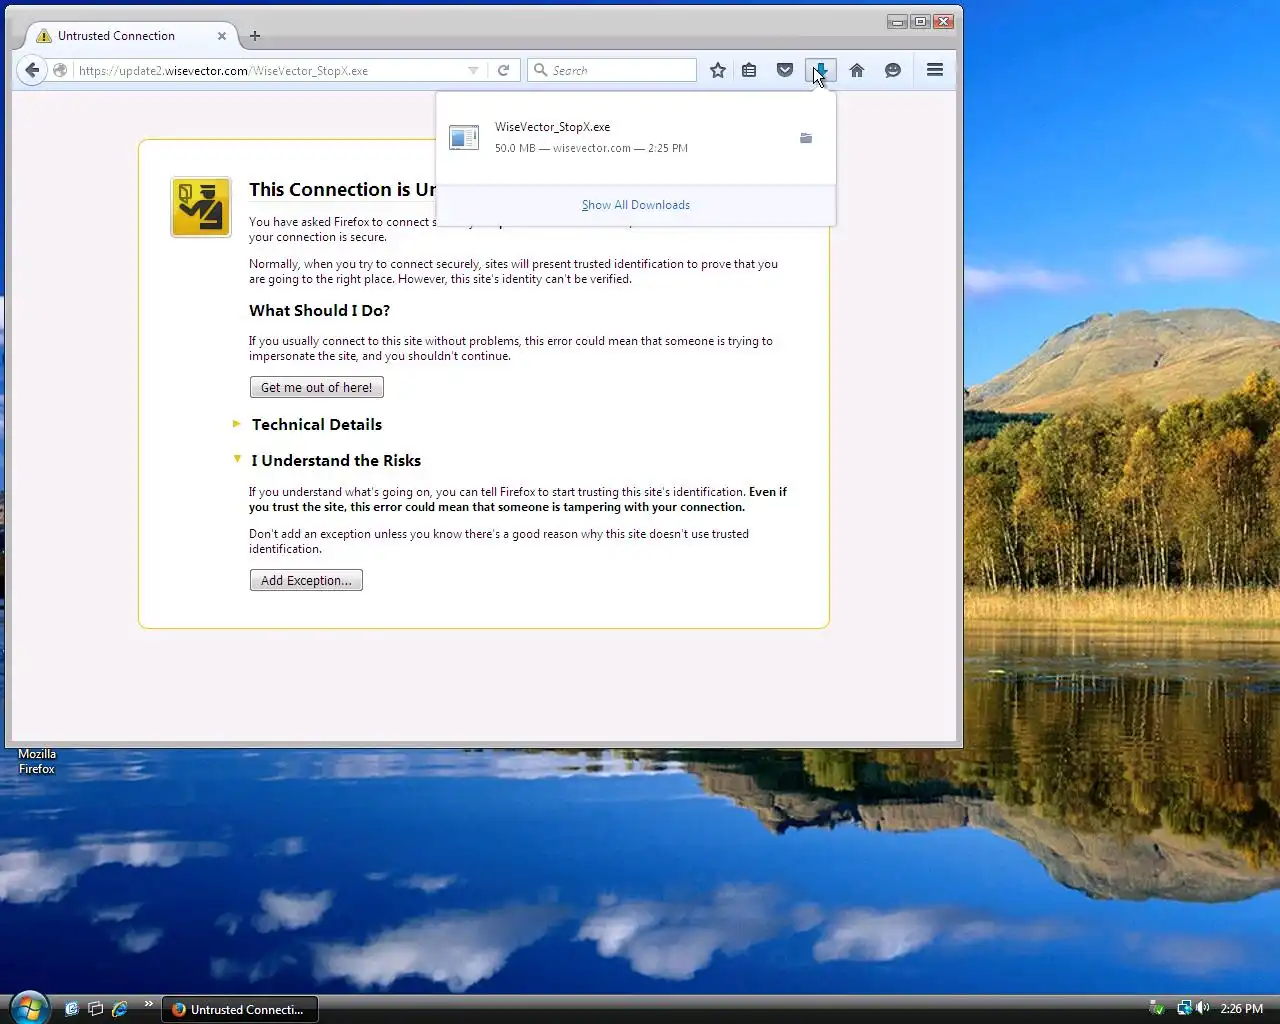The height and width of the screenshot is (1024, 1280).
Task: Click the search magnifier icon
Action: click(540, 70)
